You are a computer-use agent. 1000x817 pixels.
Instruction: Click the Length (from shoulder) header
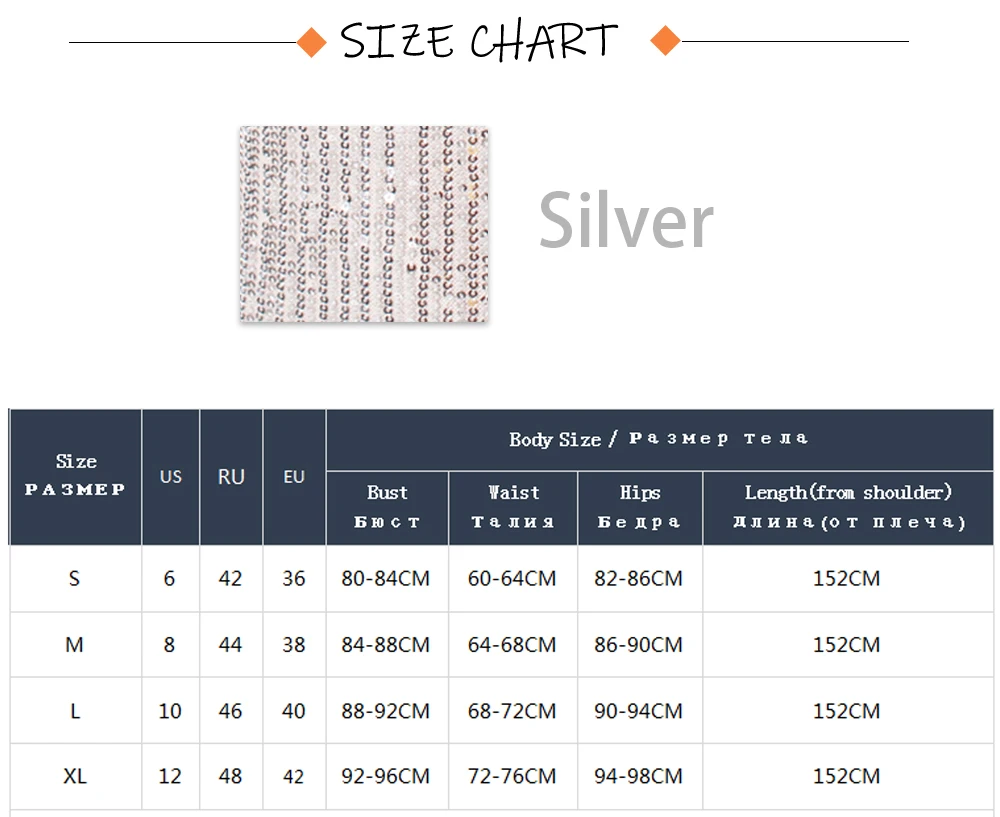(x=848, y=508)
